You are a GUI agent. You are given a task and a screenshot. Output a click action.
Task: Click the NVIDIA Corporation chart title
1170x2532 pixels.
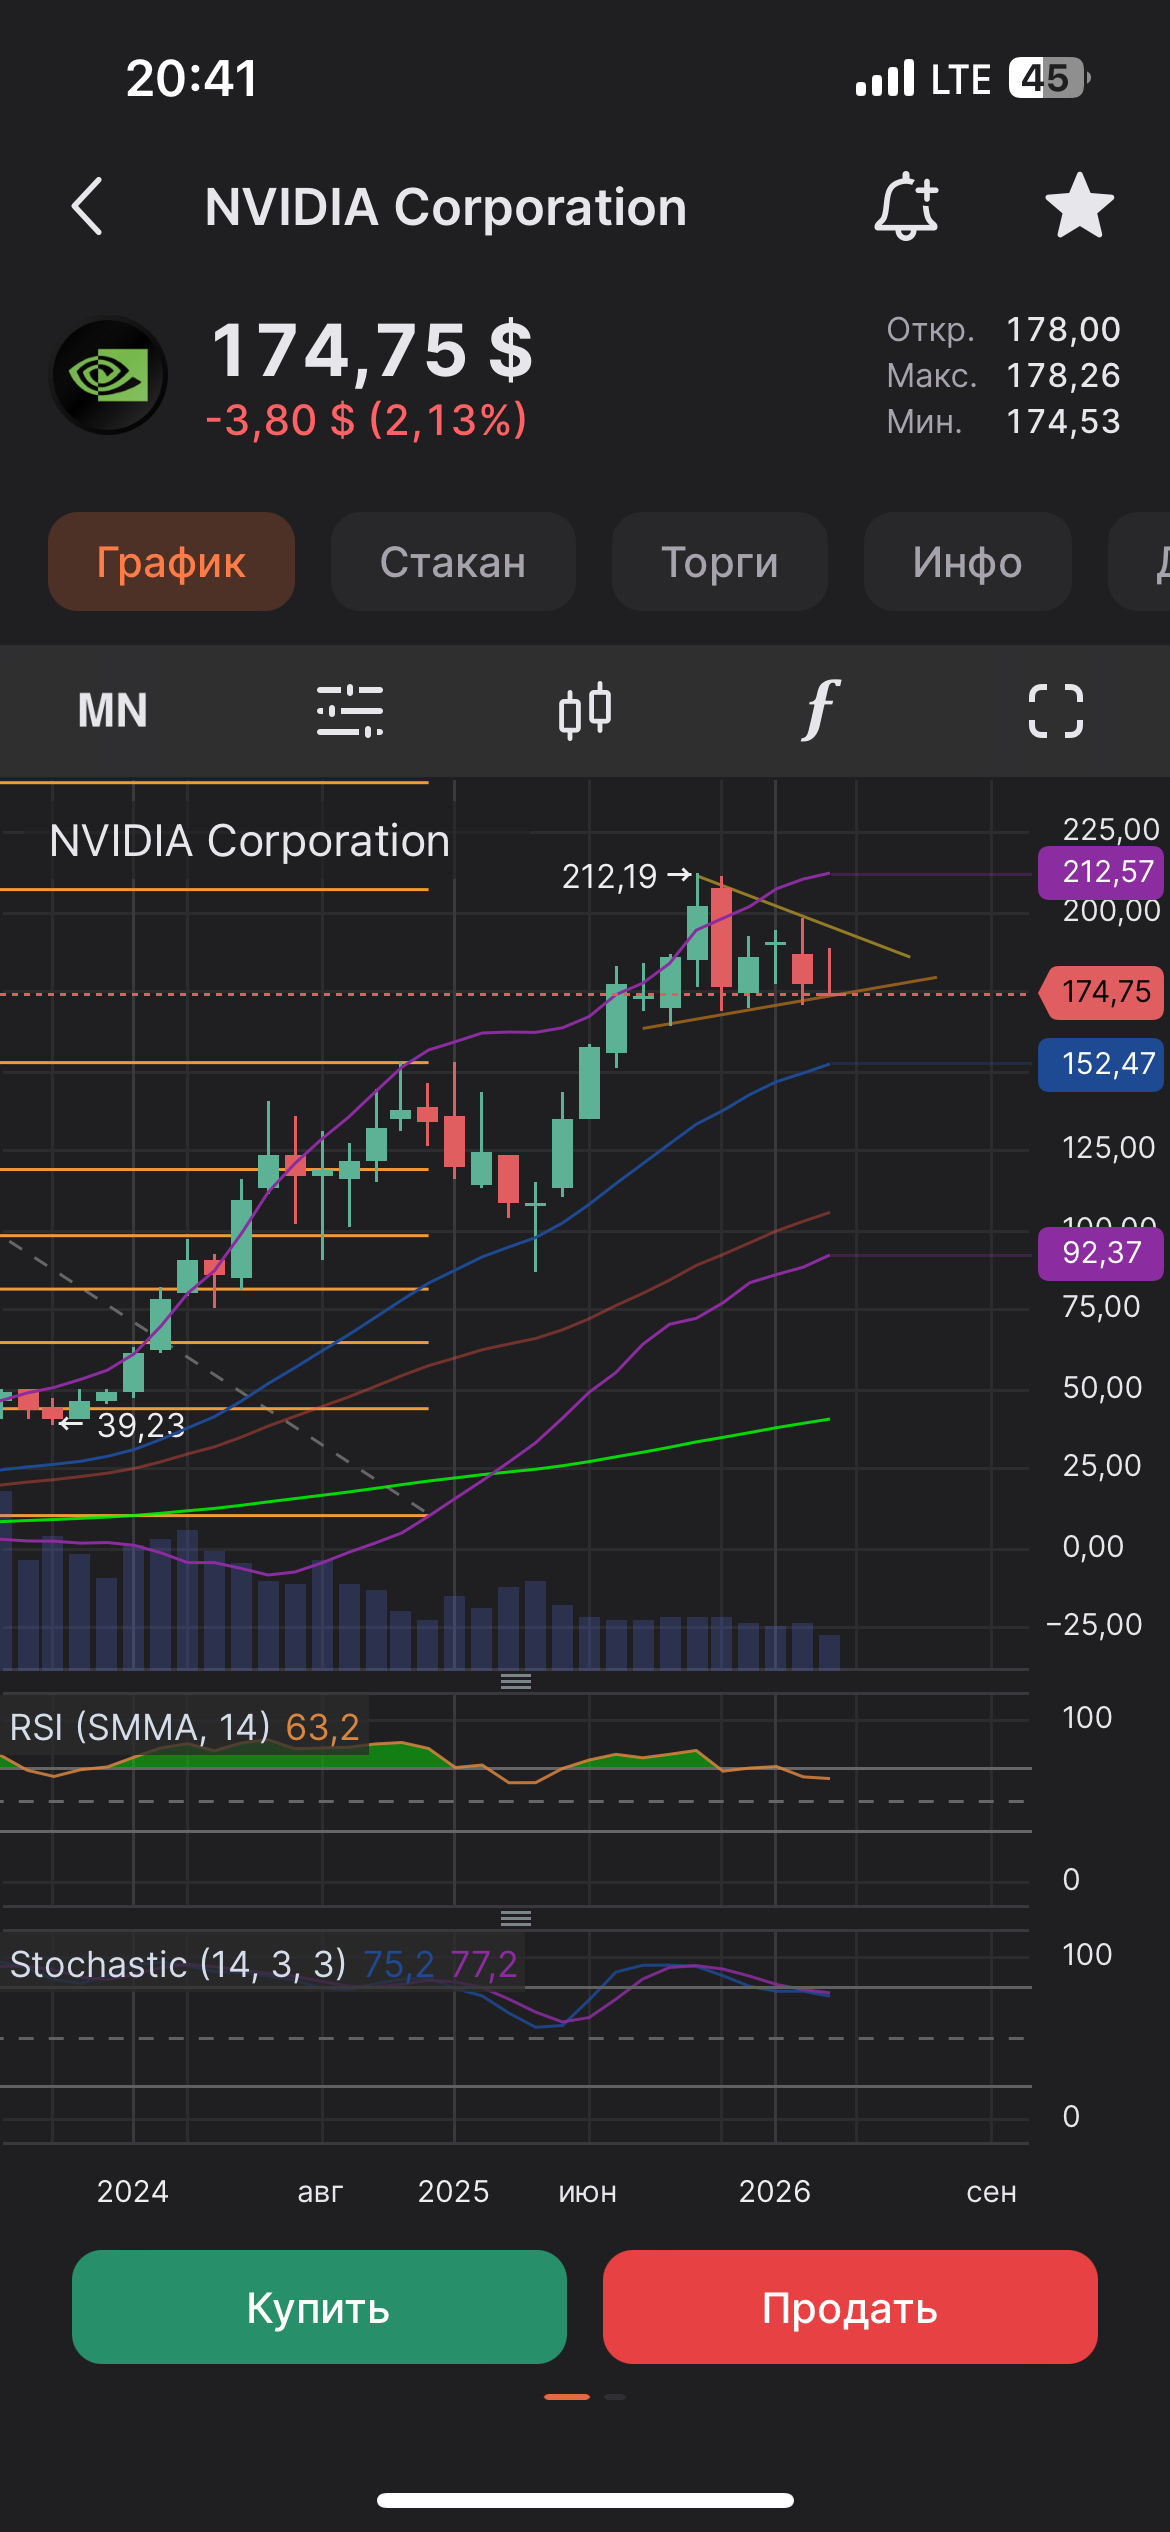pos(249,840)
